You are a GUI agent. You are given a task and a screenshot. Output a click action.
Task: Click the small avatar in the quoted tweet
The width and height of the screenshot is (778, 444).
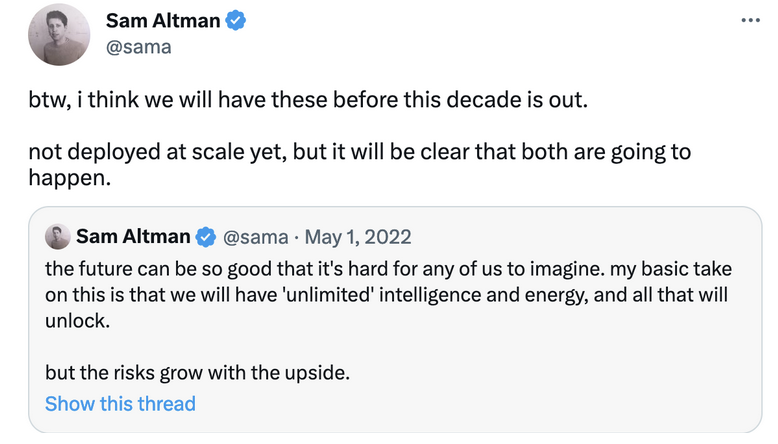coord(58,236)
